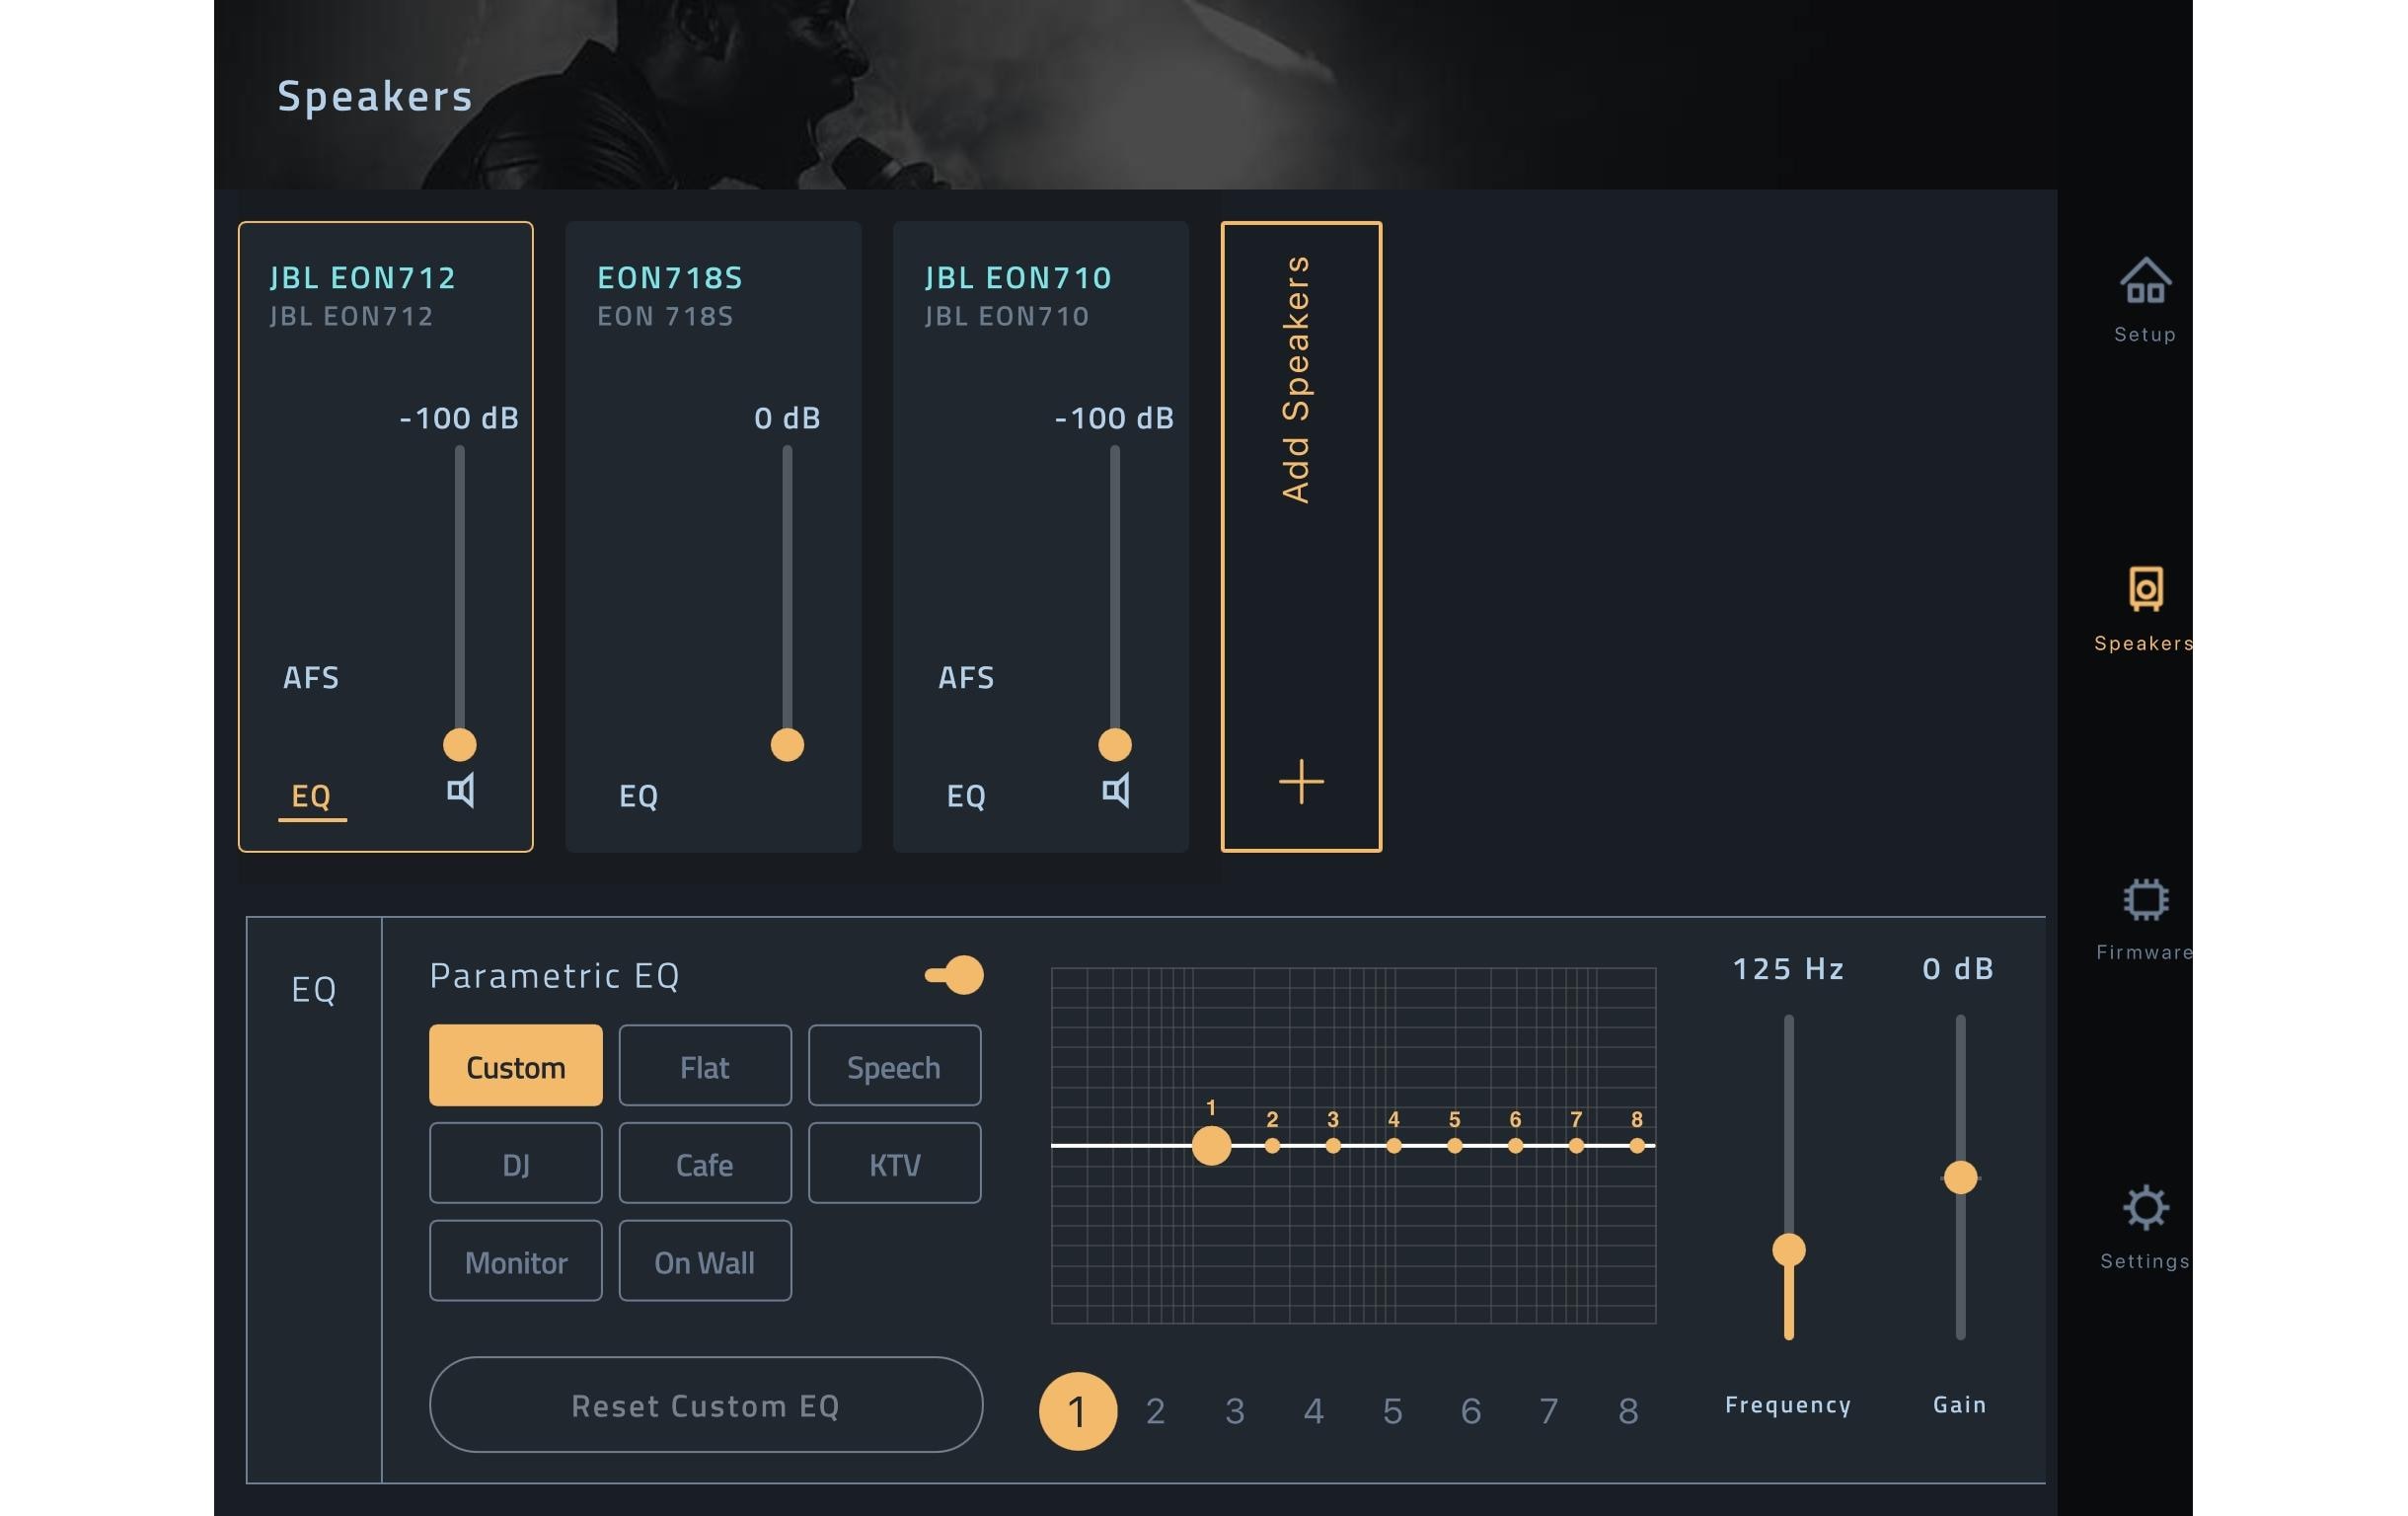The image size is (2408, 1516).
Task: Select the Speakers sidebar icon
Action: (2145, 590)
